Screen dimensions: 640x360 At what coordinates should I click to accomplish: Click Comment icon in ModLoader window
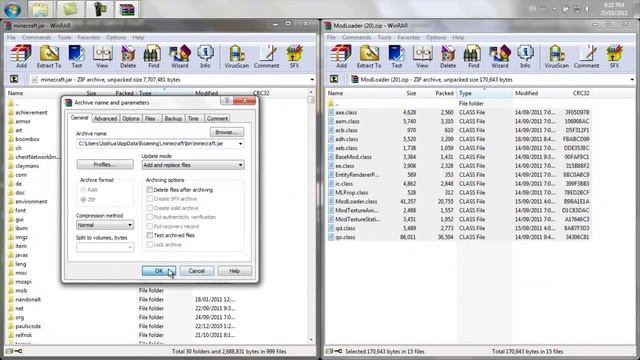pyautogui.click(x=587, y=56)
